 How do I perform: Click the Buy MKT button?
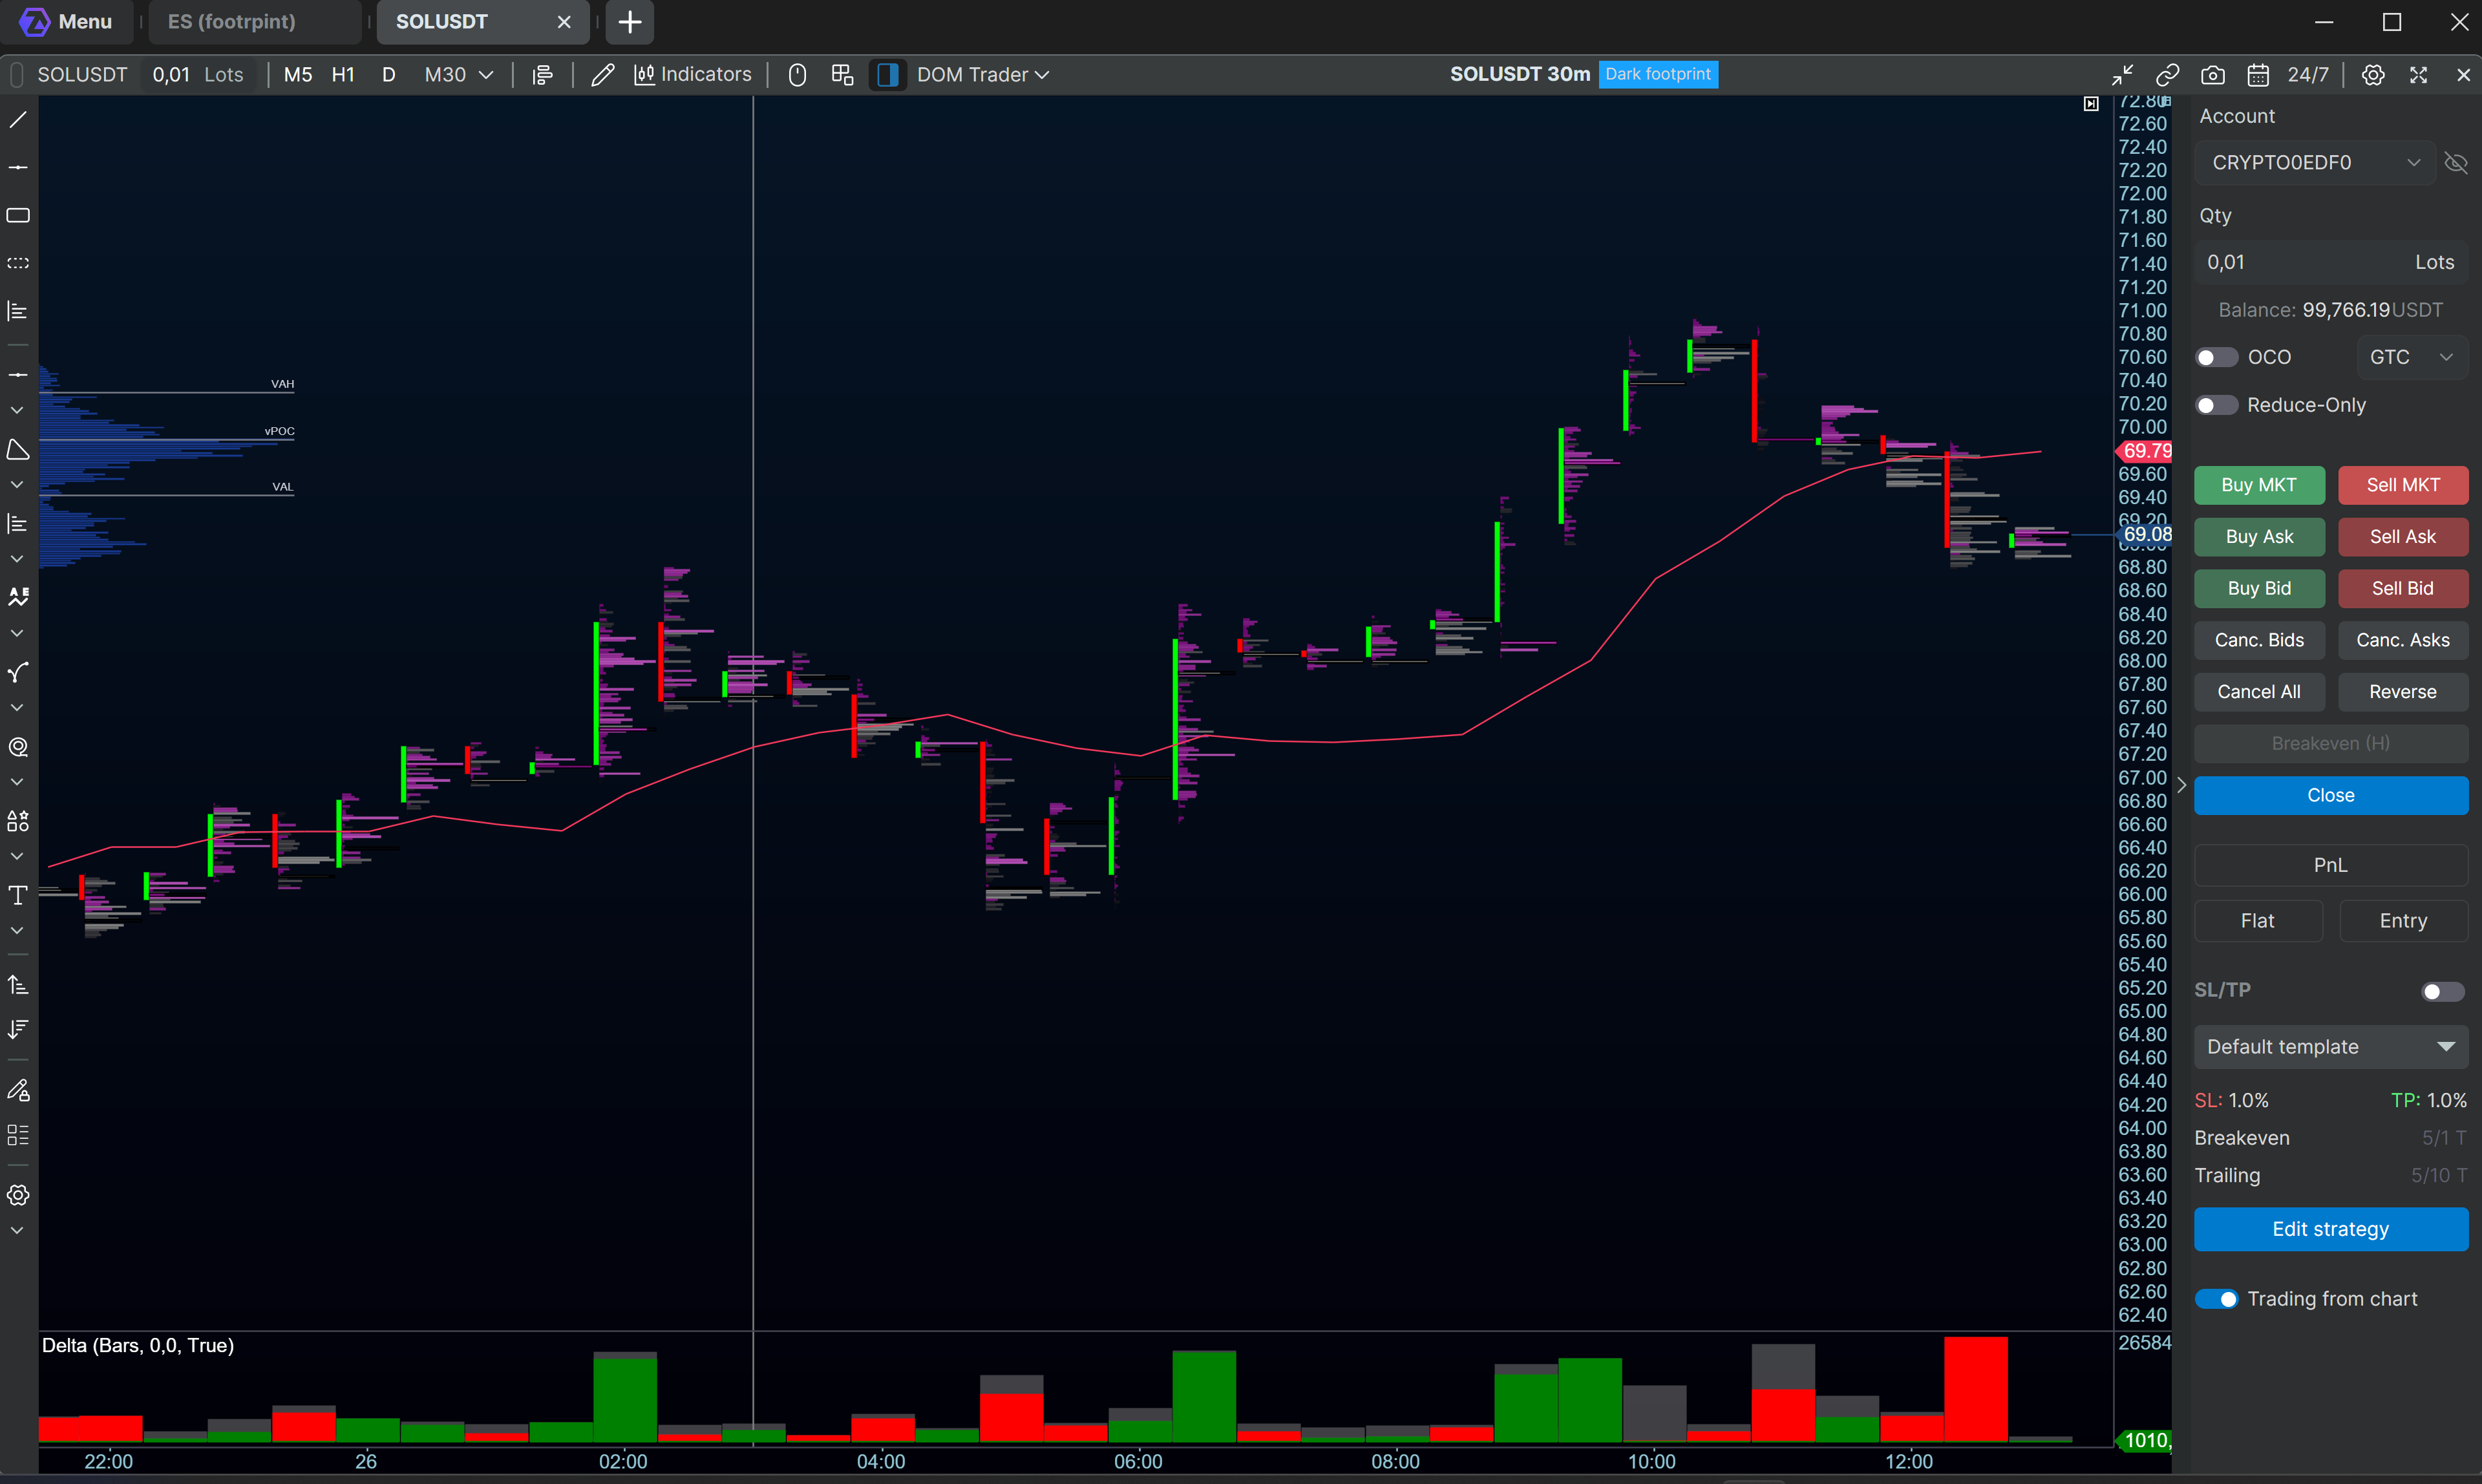tap(2259, 485)
